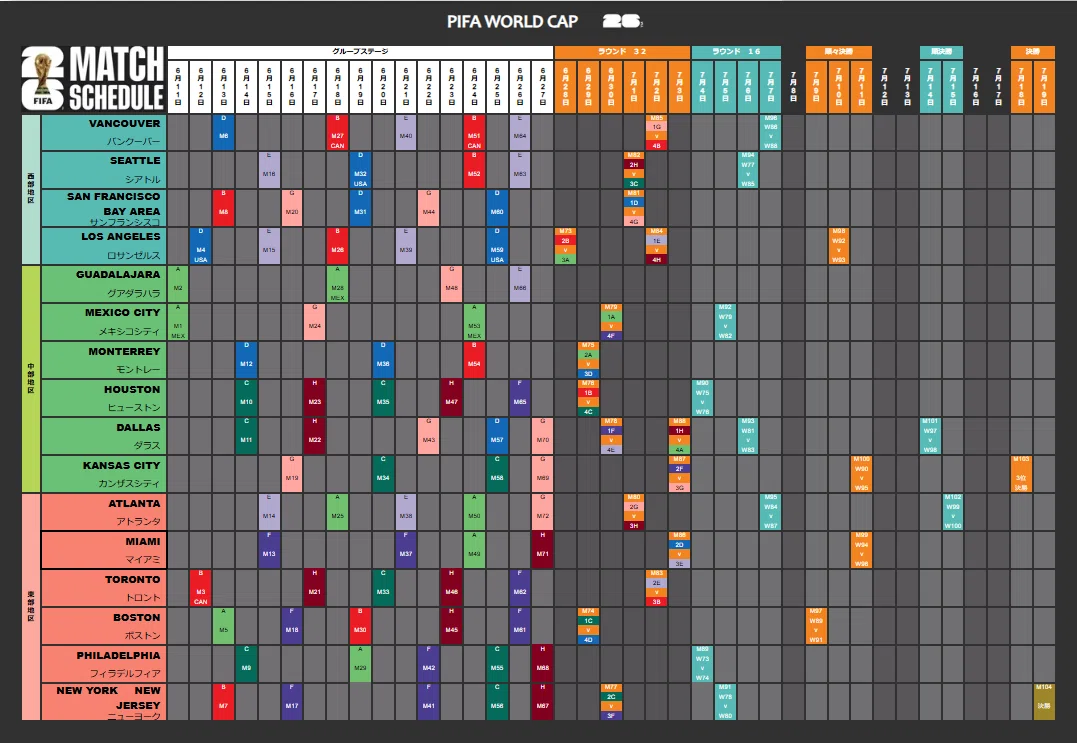Image resolution: width=1077 pixels, height=743 pixels.
Task: Select third-place match M103 cell
Action: tap(1021, 474)
